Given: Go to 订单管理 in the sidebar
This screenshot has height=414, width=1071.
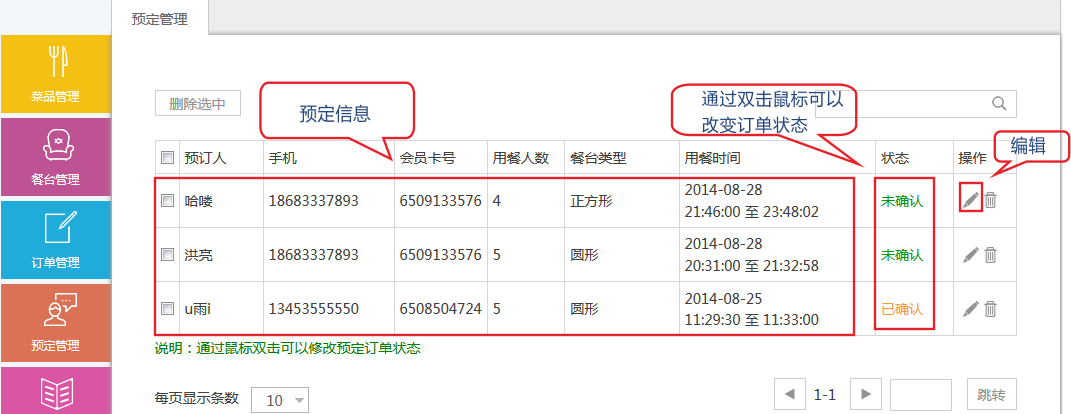Looking at the screenshot, I should pyautogui.click(x=55, y=238).
